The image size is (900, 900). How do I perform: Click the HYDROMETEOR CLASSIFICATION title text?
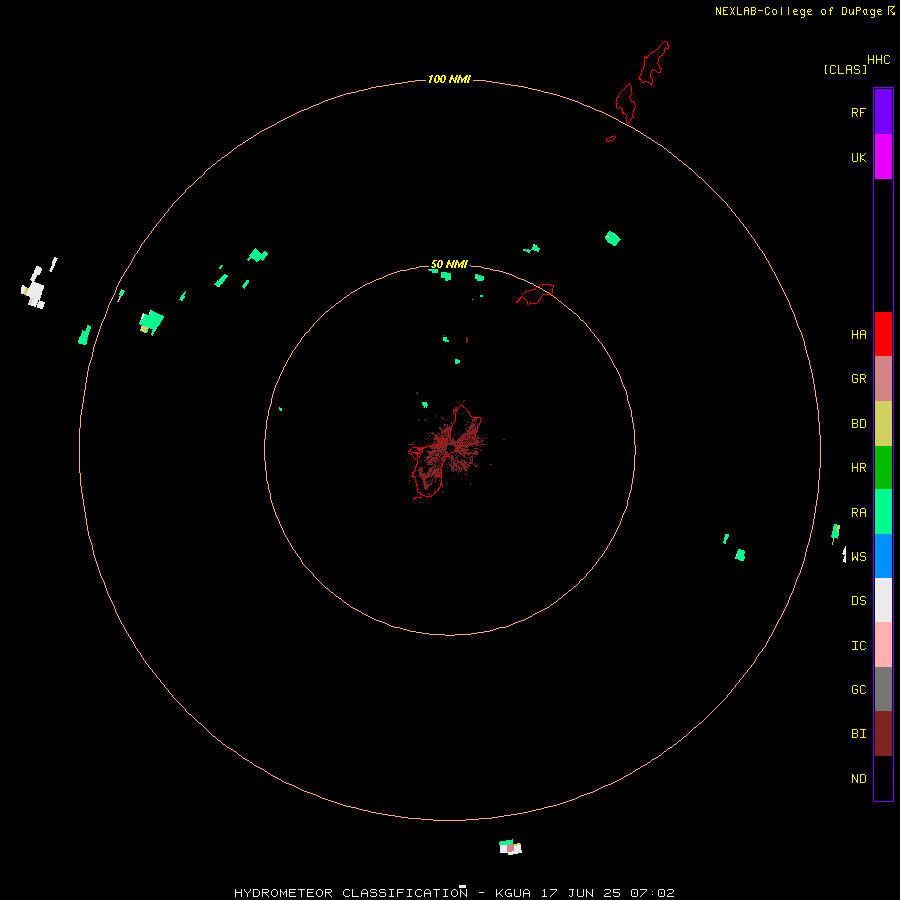[351, 893]
